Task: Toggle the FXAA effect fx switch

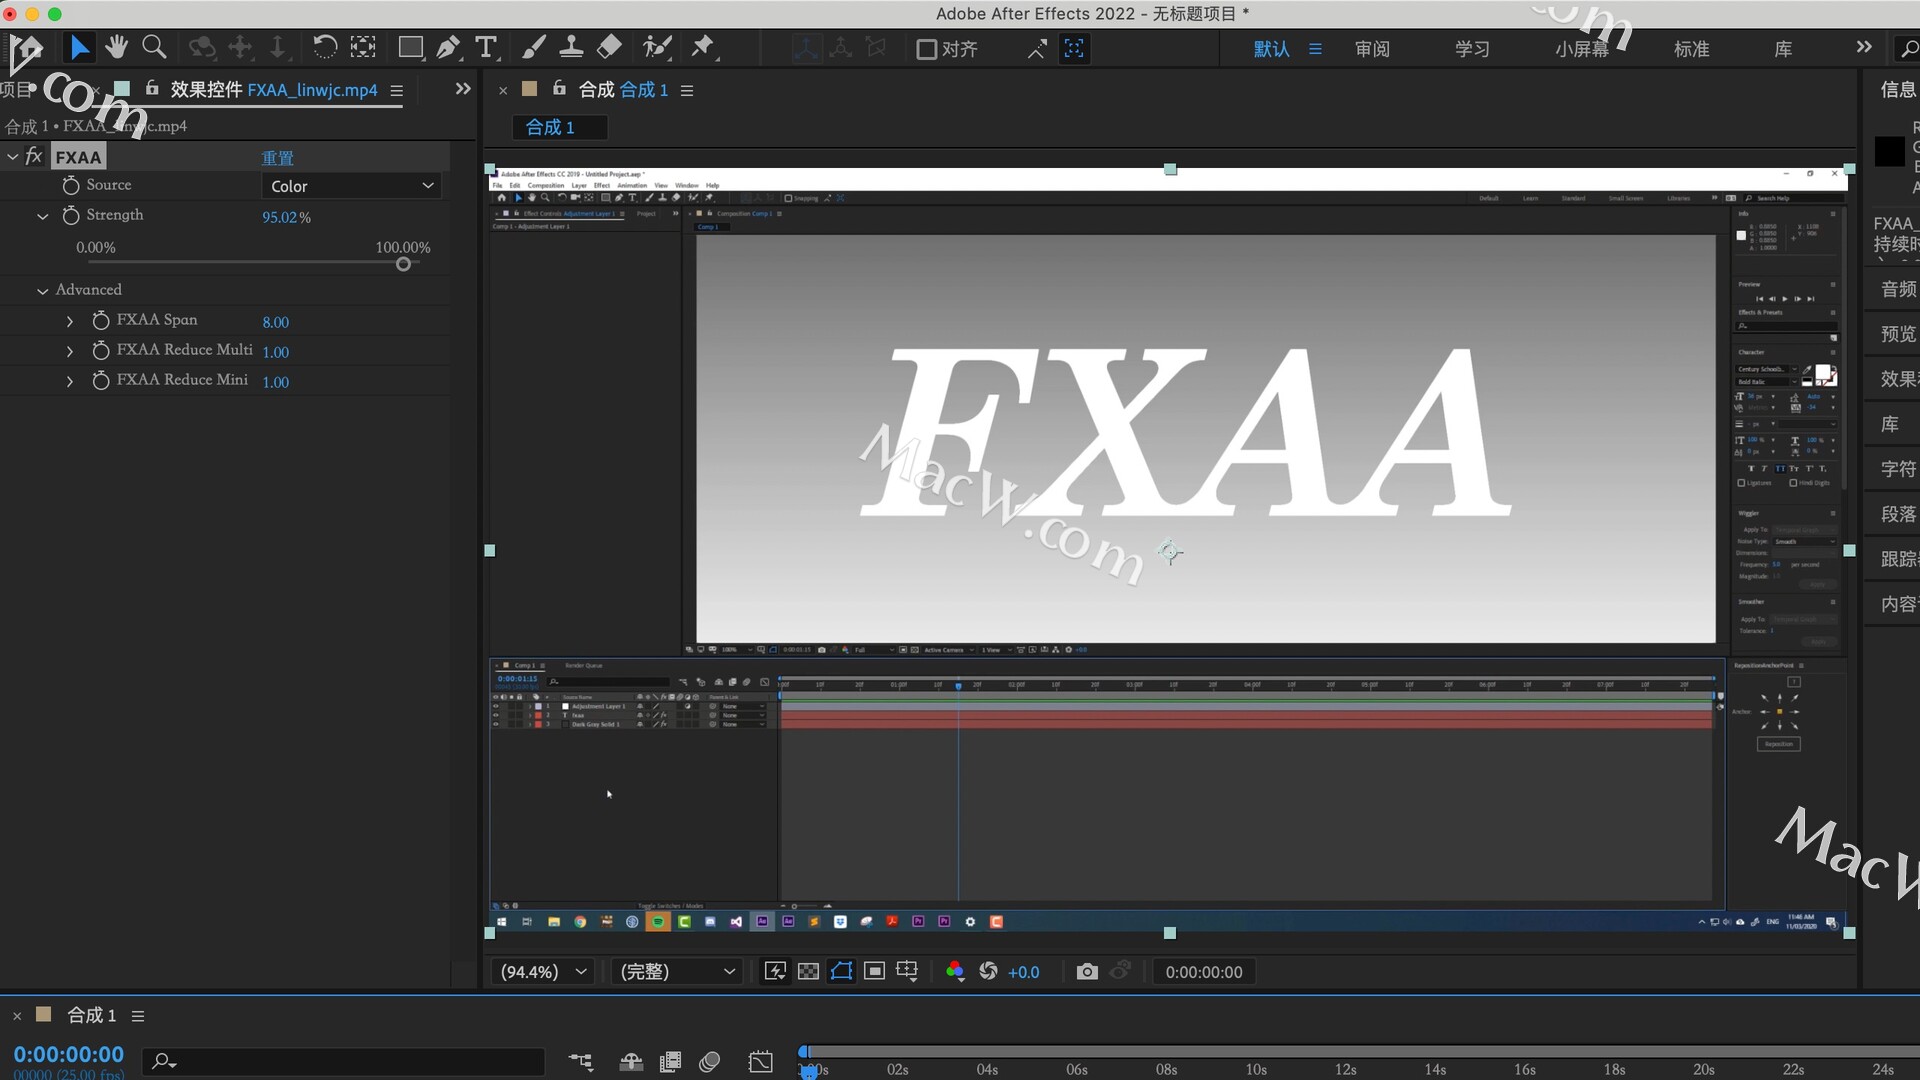Action: coord(34,156)
